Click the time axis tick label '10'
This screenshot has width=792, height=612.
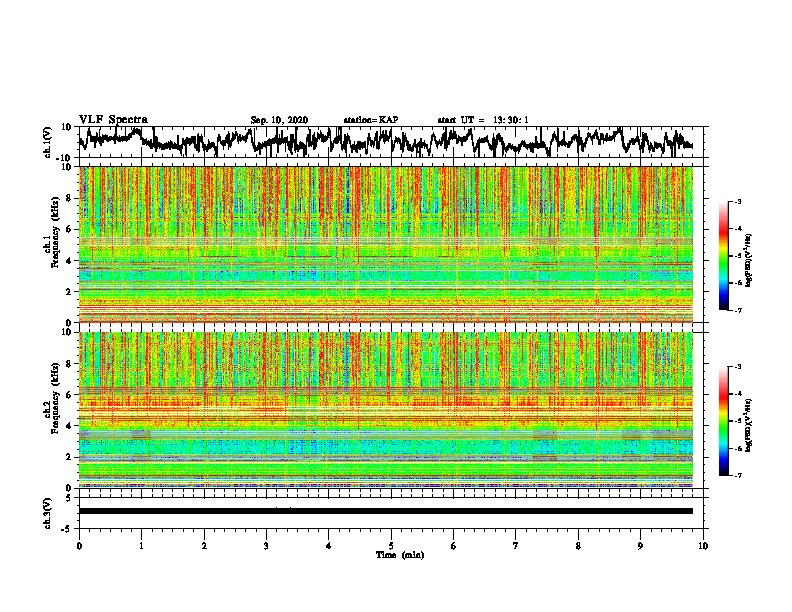[703, 546]
